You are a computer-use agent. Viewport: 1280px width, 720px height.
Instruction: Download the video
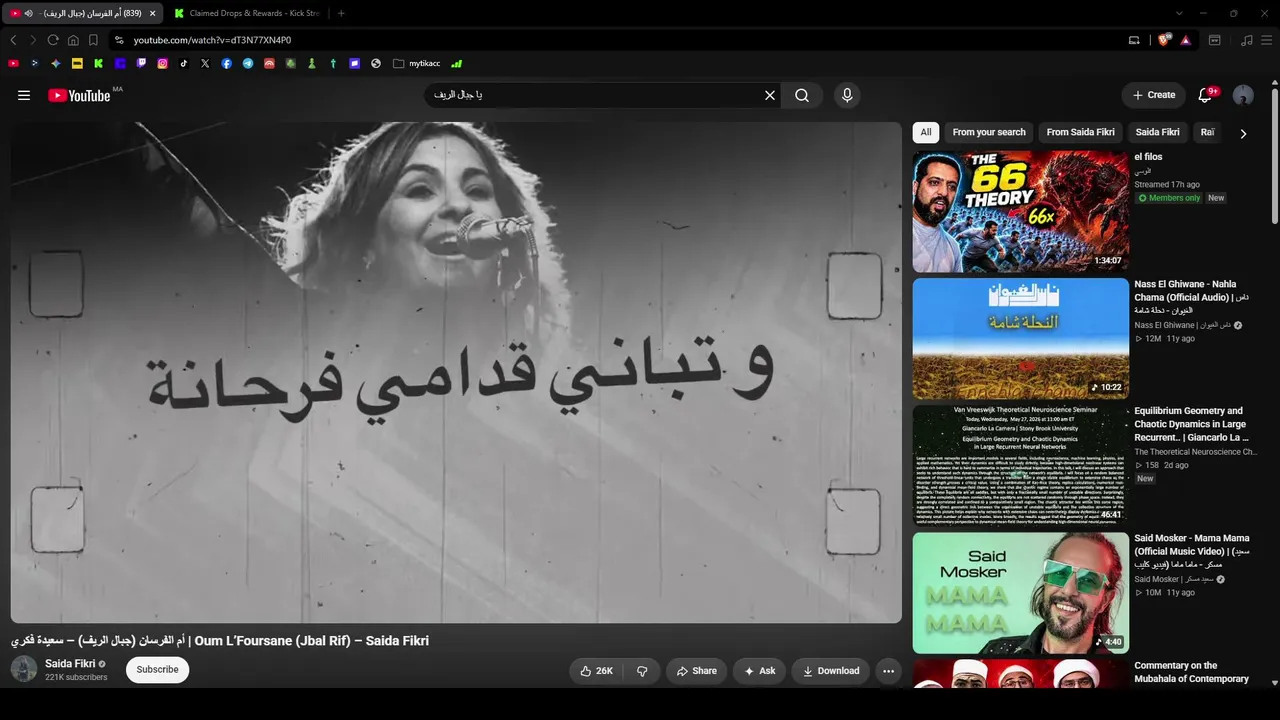(x=831, y=671)
